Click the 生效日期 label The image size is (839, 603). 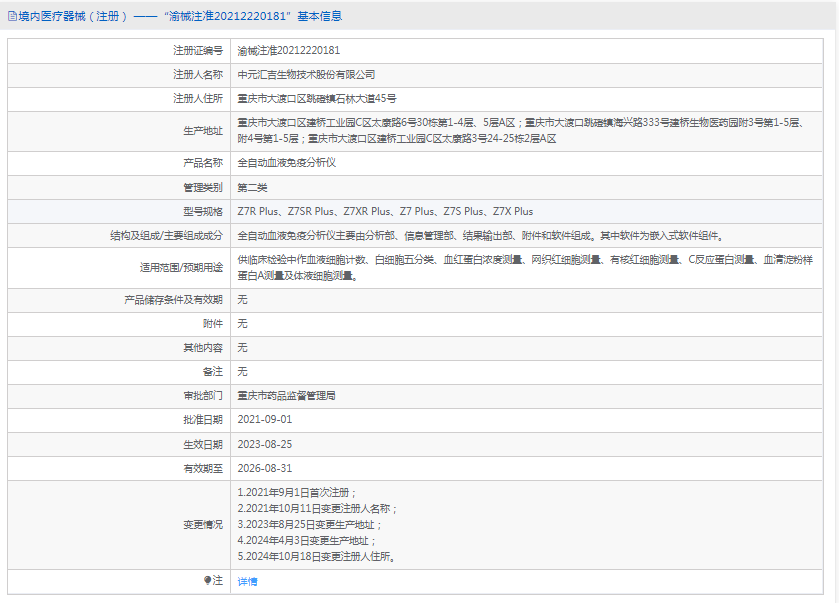203,445
